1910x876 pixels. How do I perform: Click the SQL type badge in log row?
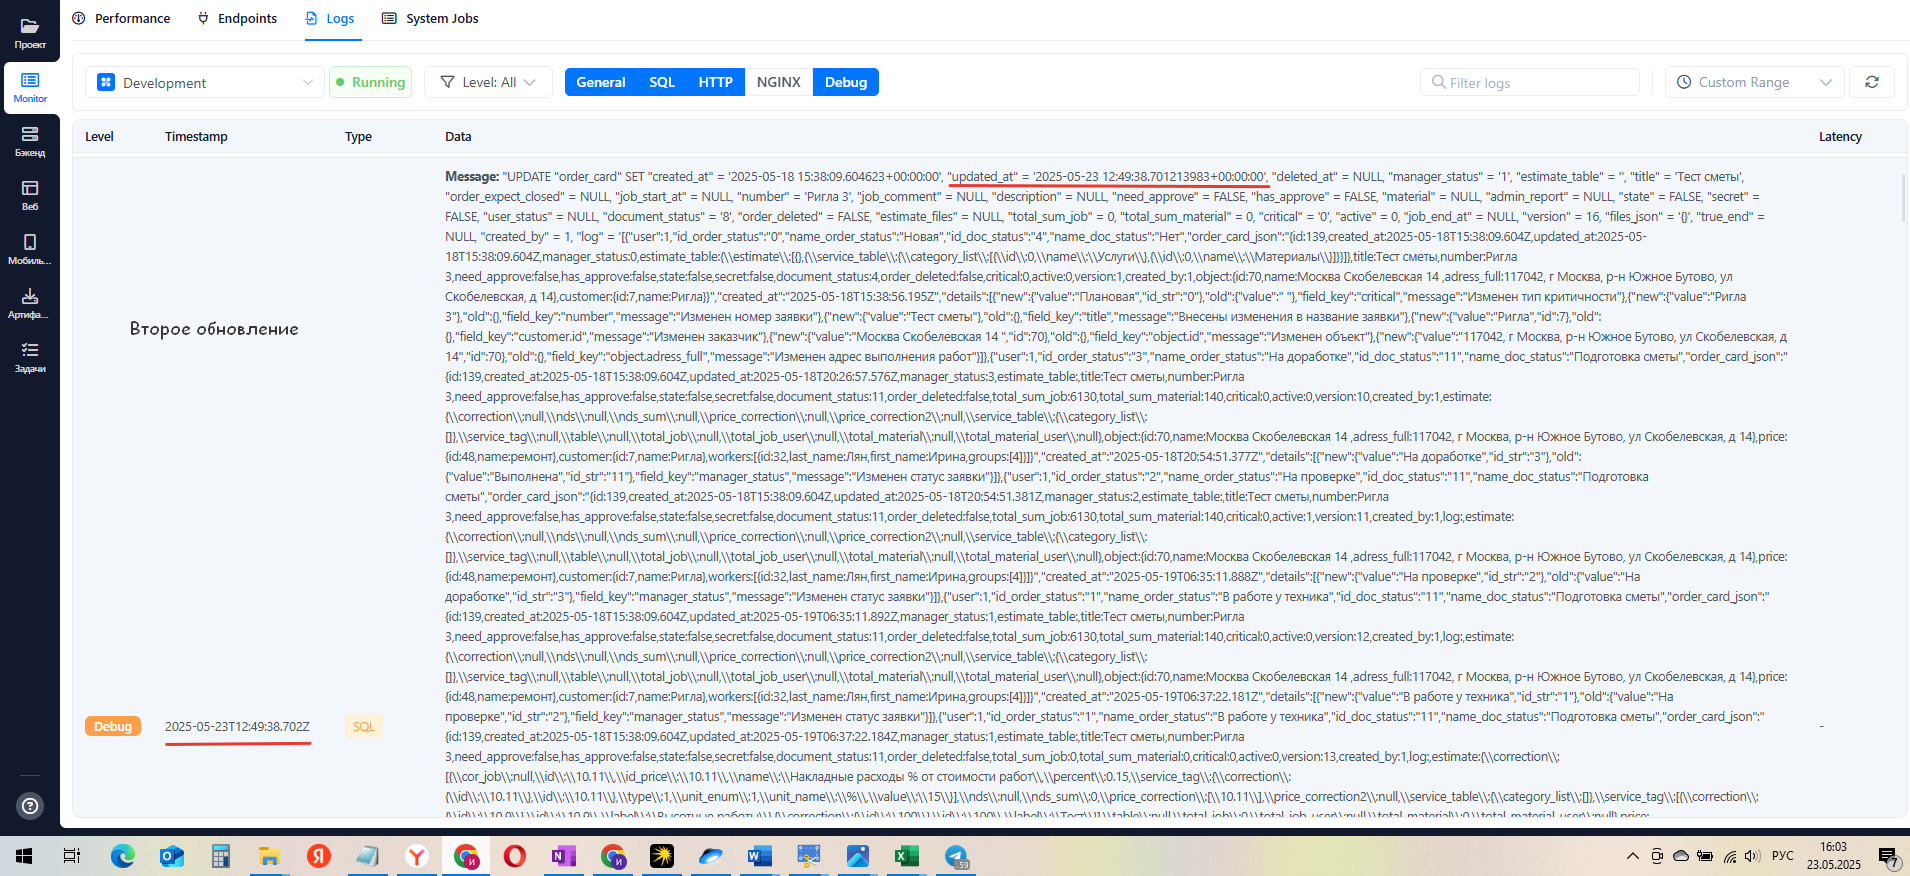point(364,726)
